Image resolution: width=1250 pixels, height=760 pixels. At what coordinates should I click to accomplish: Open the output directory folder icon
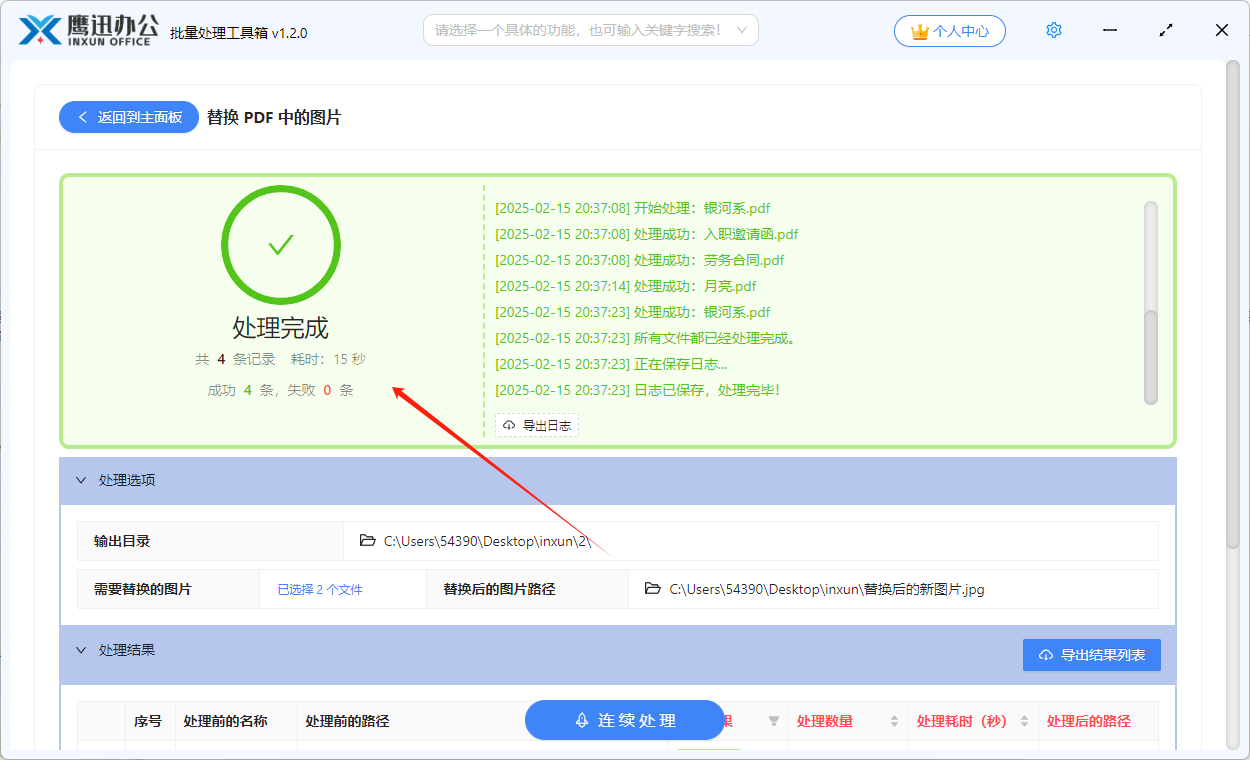click(x=367, y=540)
